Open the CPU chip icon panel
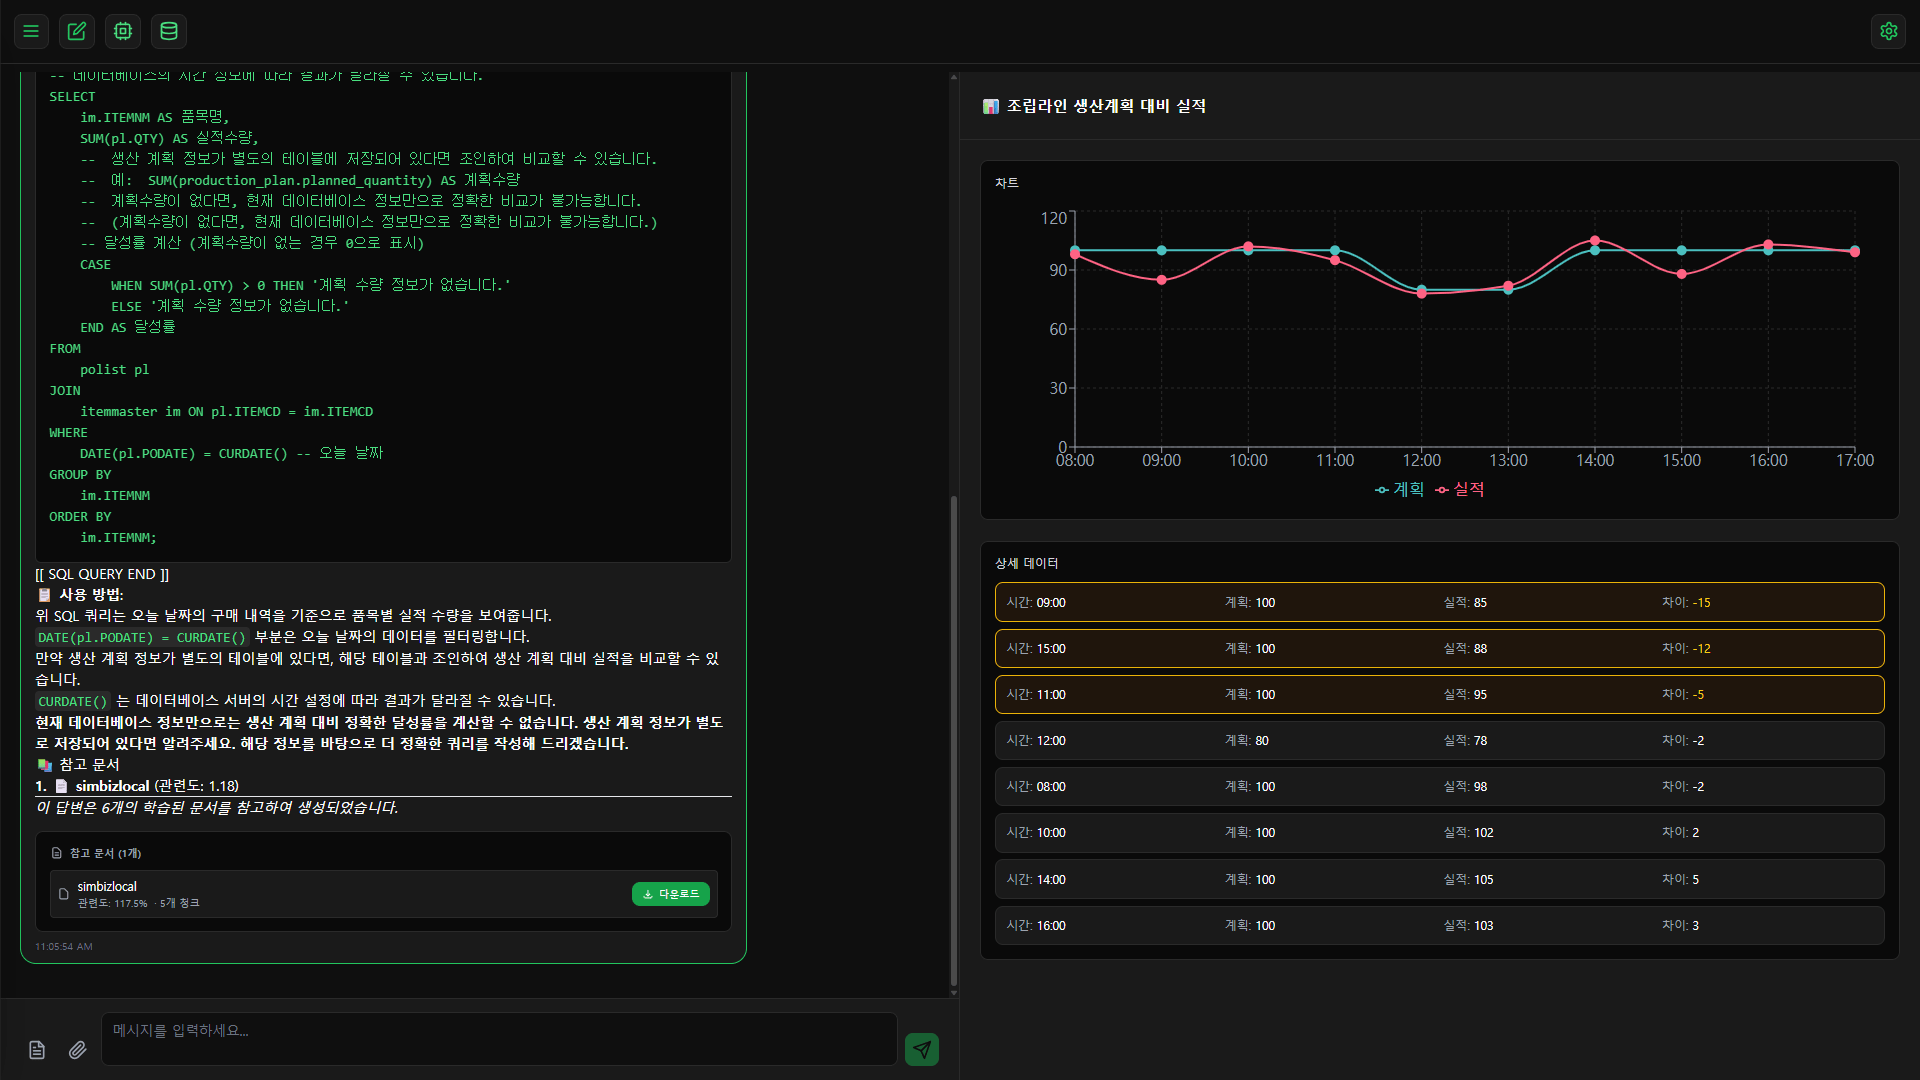Screen dimensions: 1920x1080 123,31
